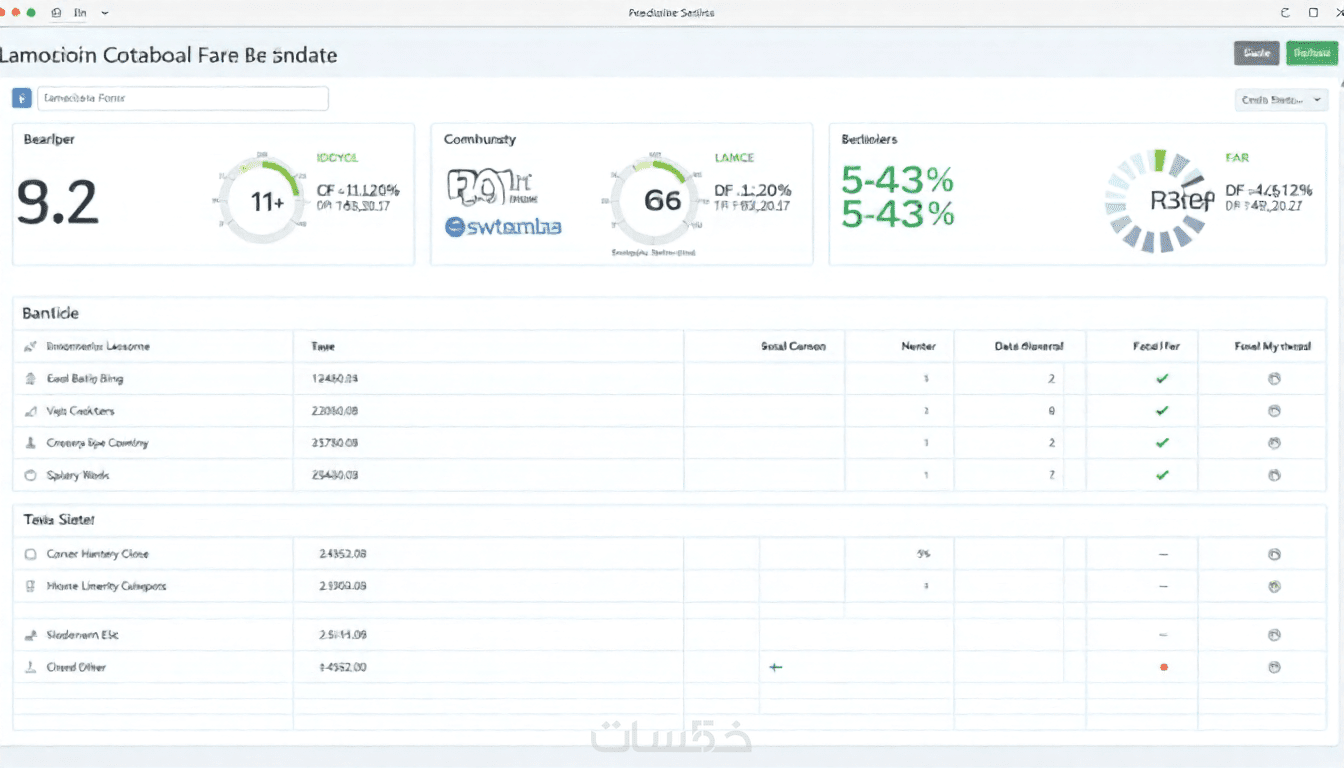1344x768 pixels.
Task: Click the gray button beside the green one
Action: (1257, 53)
